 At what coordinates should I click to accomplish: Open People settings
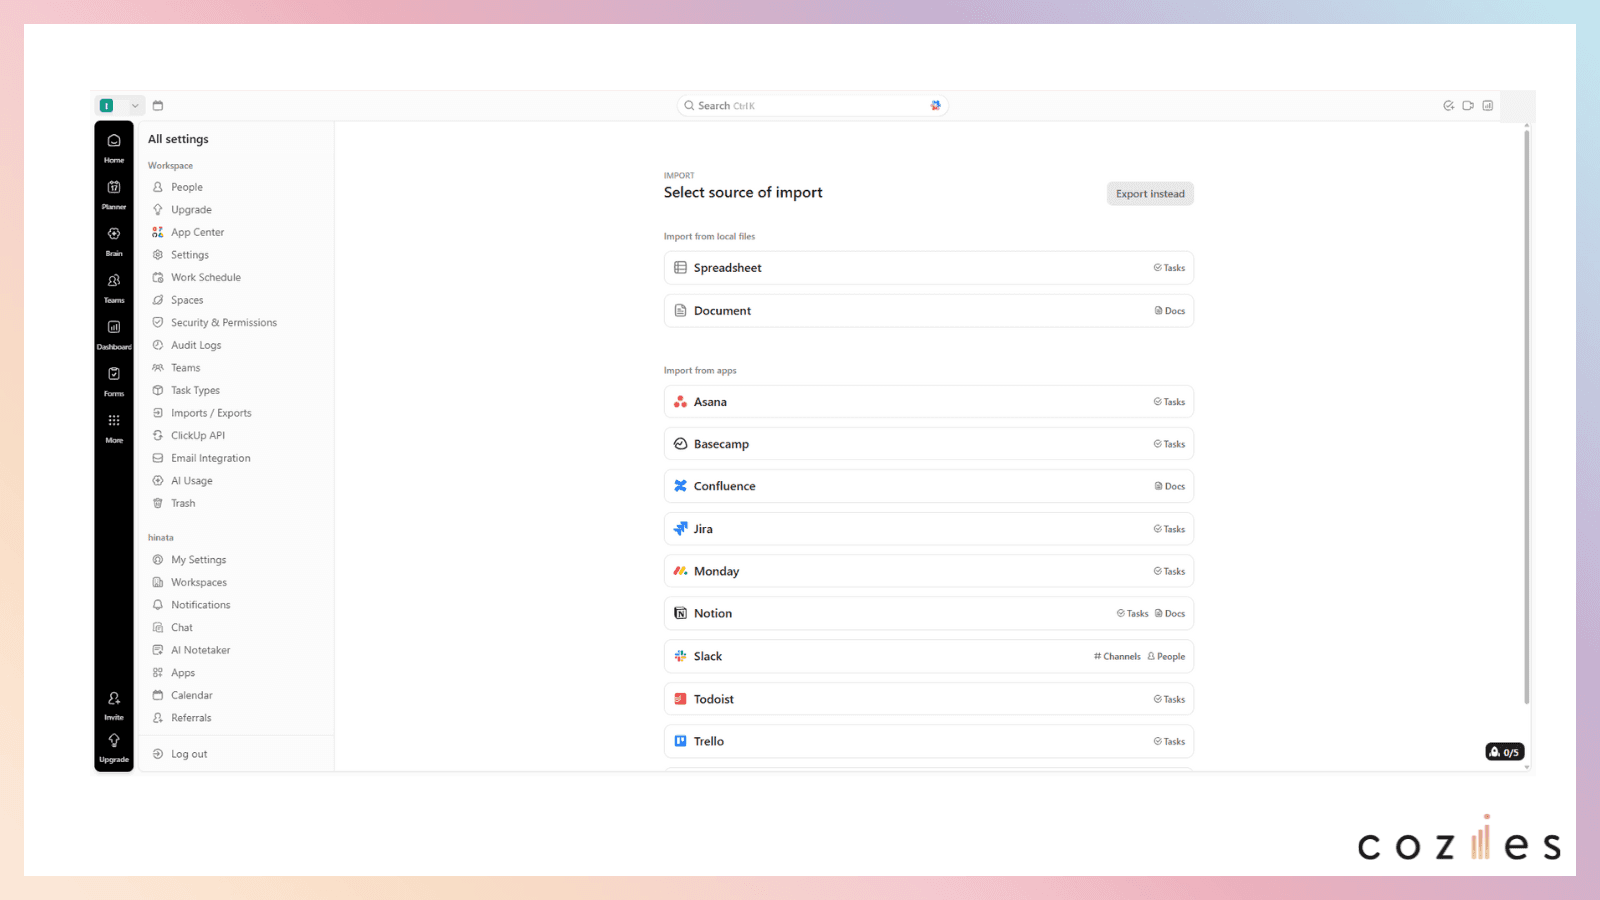(x=187, y=187)
